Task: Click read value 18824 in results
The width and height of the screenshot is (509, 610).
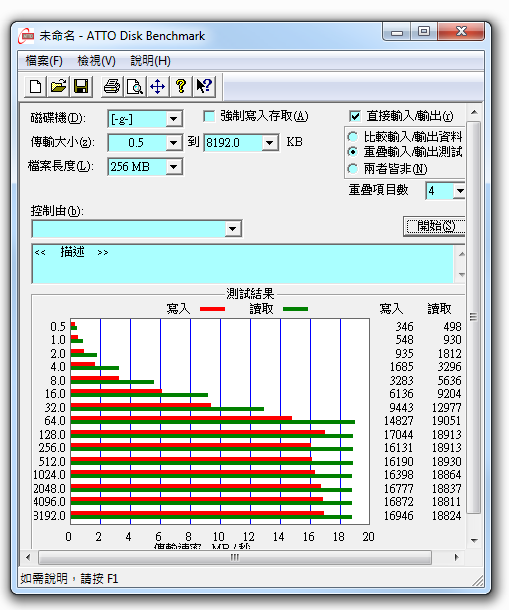Action: pos(446,515)
